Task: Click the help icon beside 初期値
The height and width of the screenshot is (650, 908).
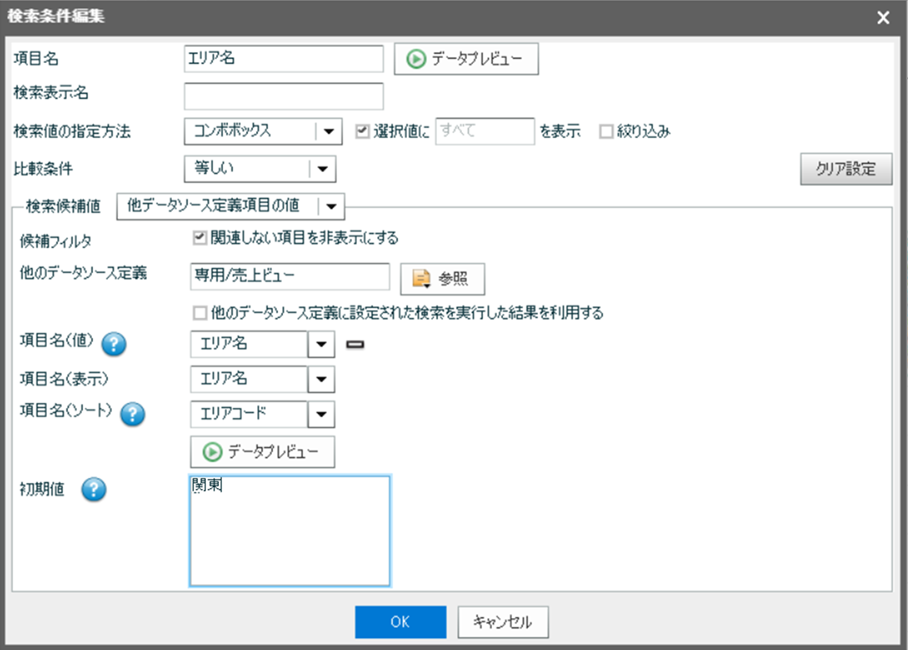Action: (x=95, y=490)
